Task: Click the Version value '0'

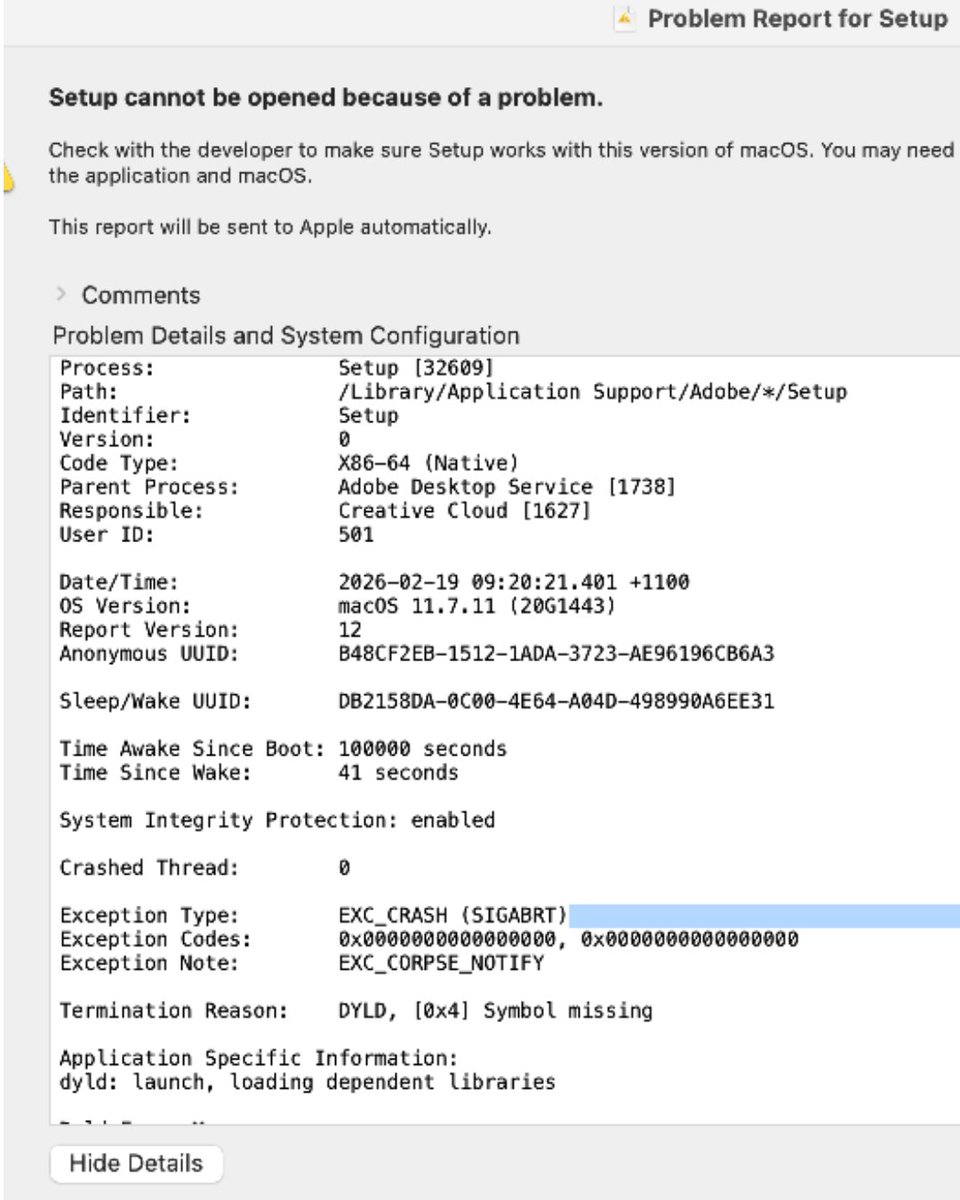Action: 344,439
